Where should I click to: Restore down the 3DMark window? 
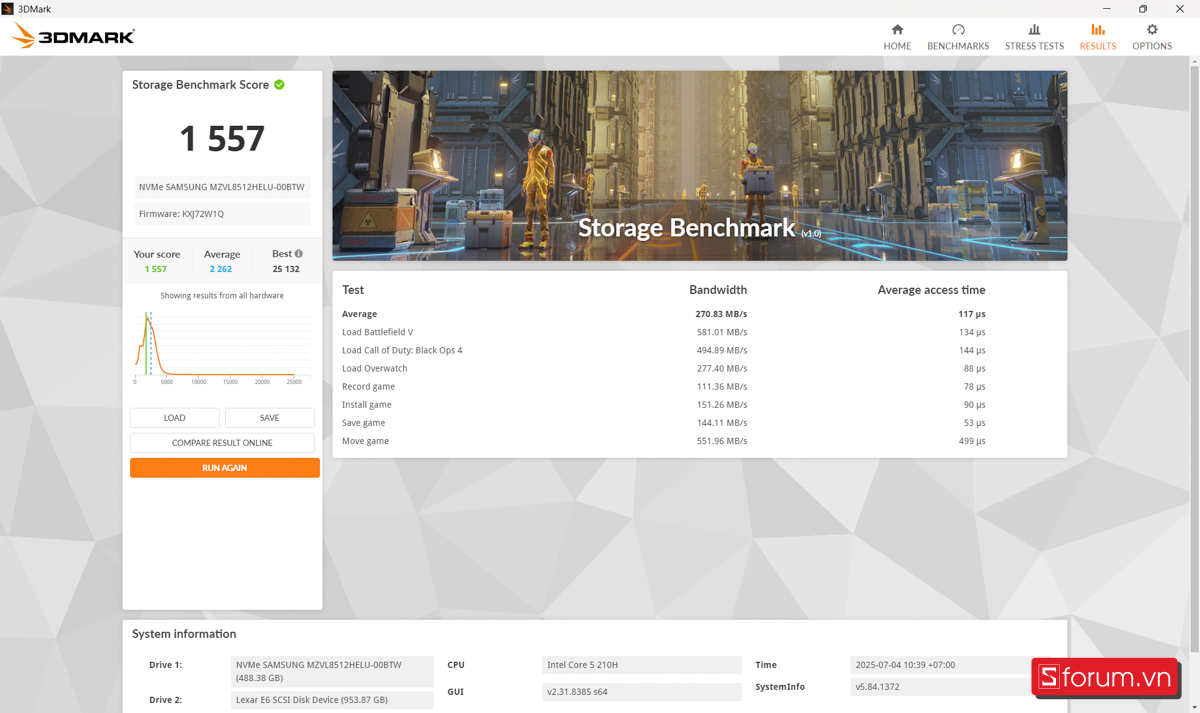(1143, 9)
